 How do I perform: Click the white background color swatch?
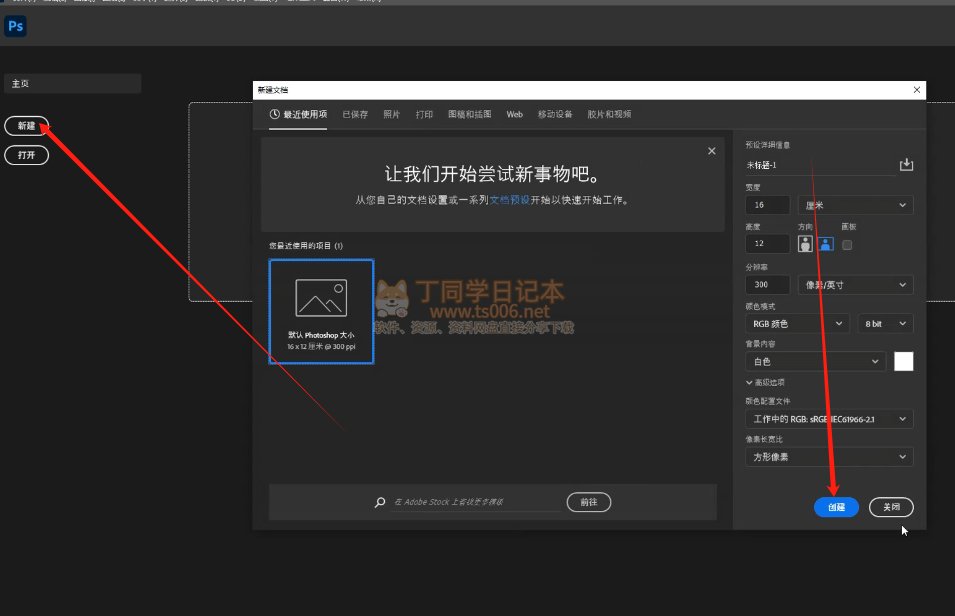[x=903, y=362]
